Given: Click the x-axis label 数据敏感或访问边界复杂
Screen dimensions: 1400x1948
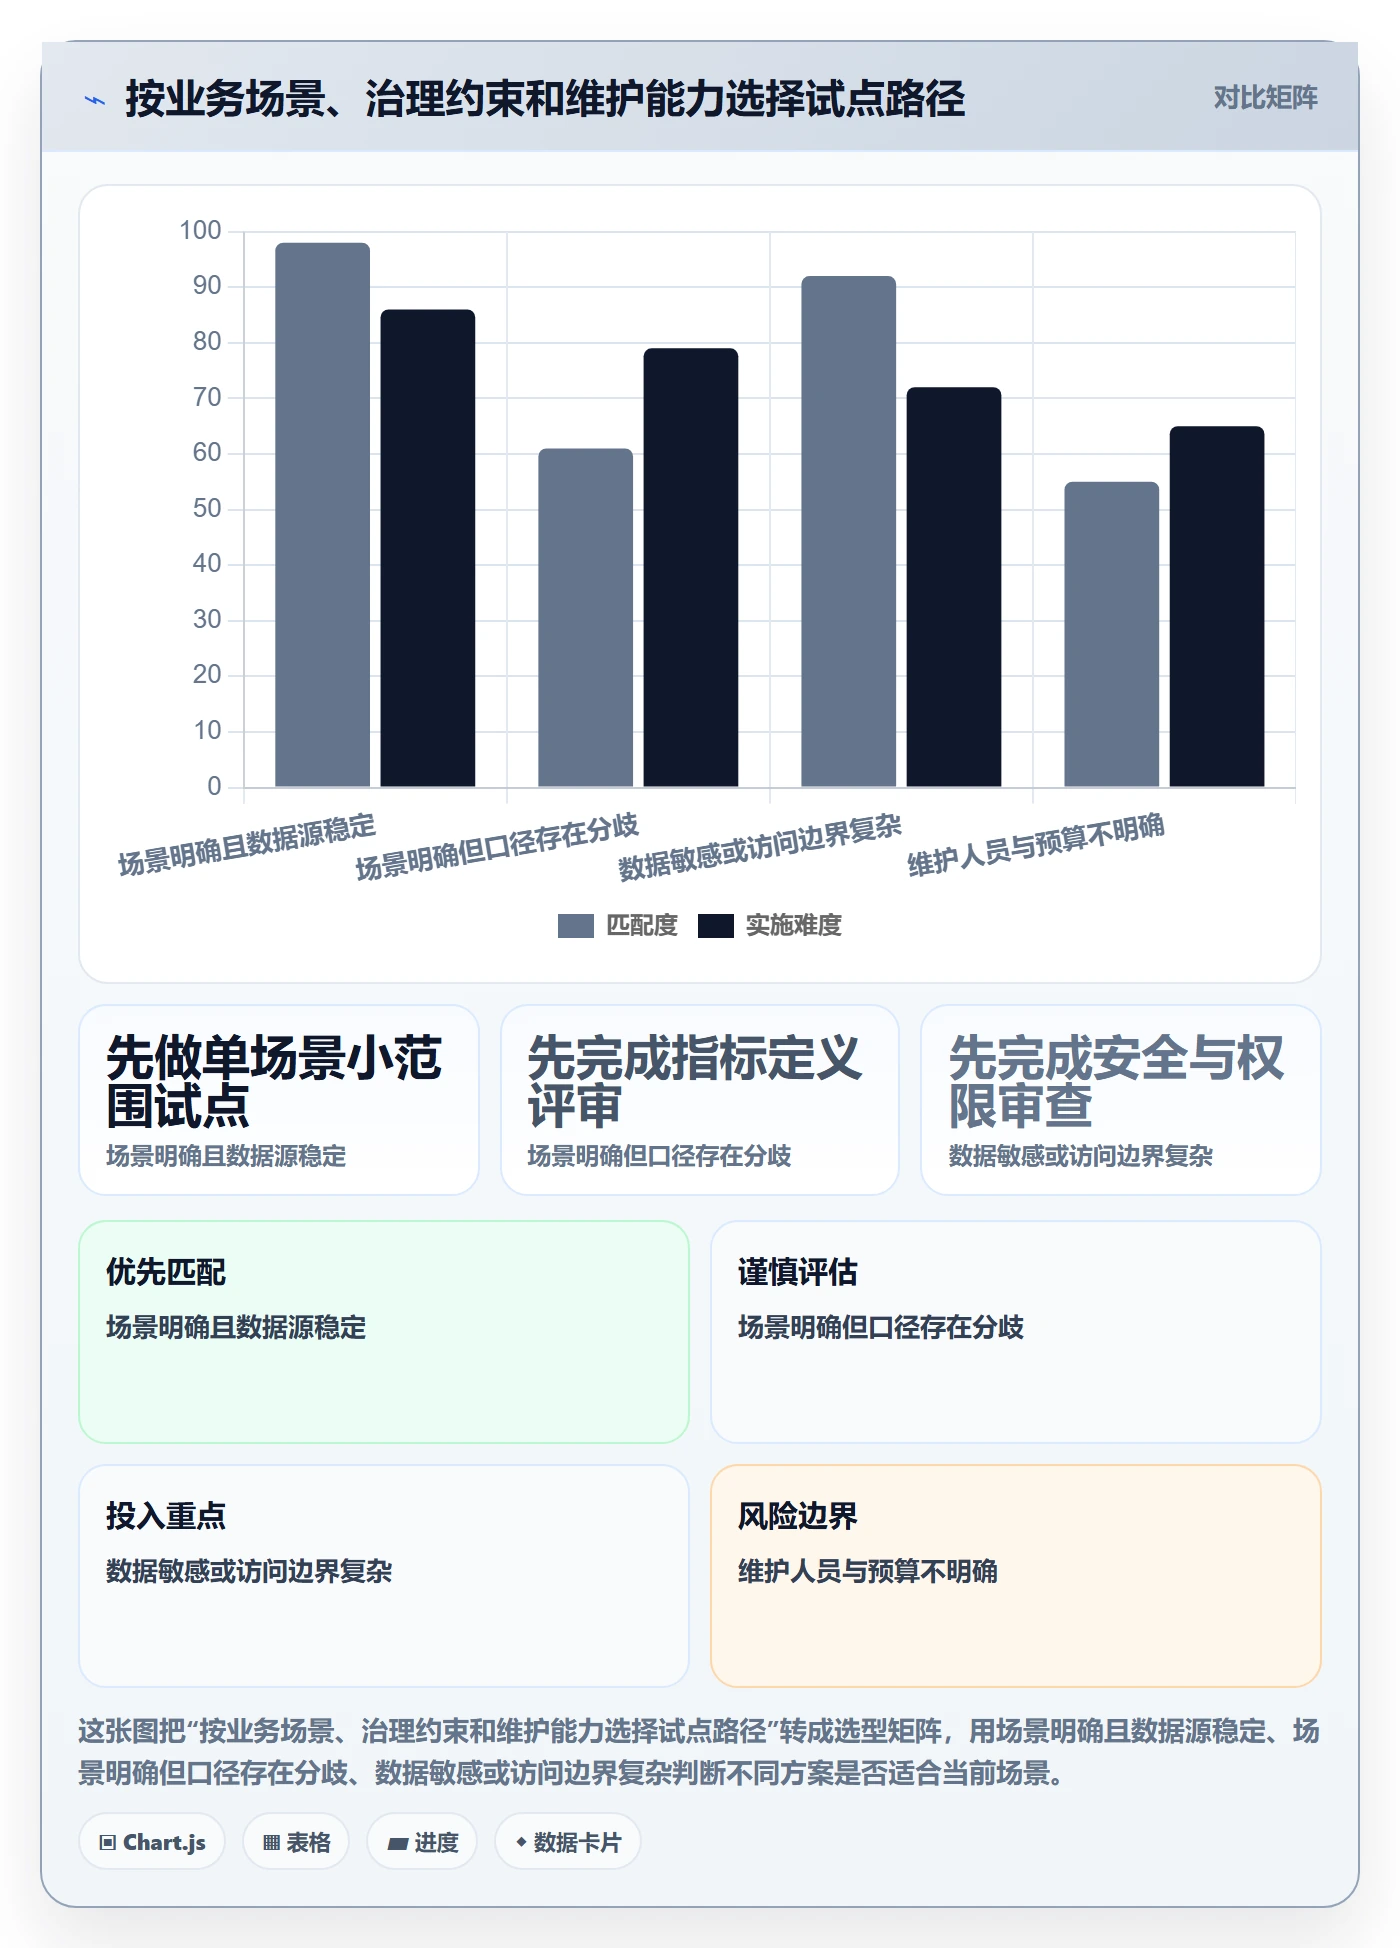Looking at the screenshot, I should [760, 847].
